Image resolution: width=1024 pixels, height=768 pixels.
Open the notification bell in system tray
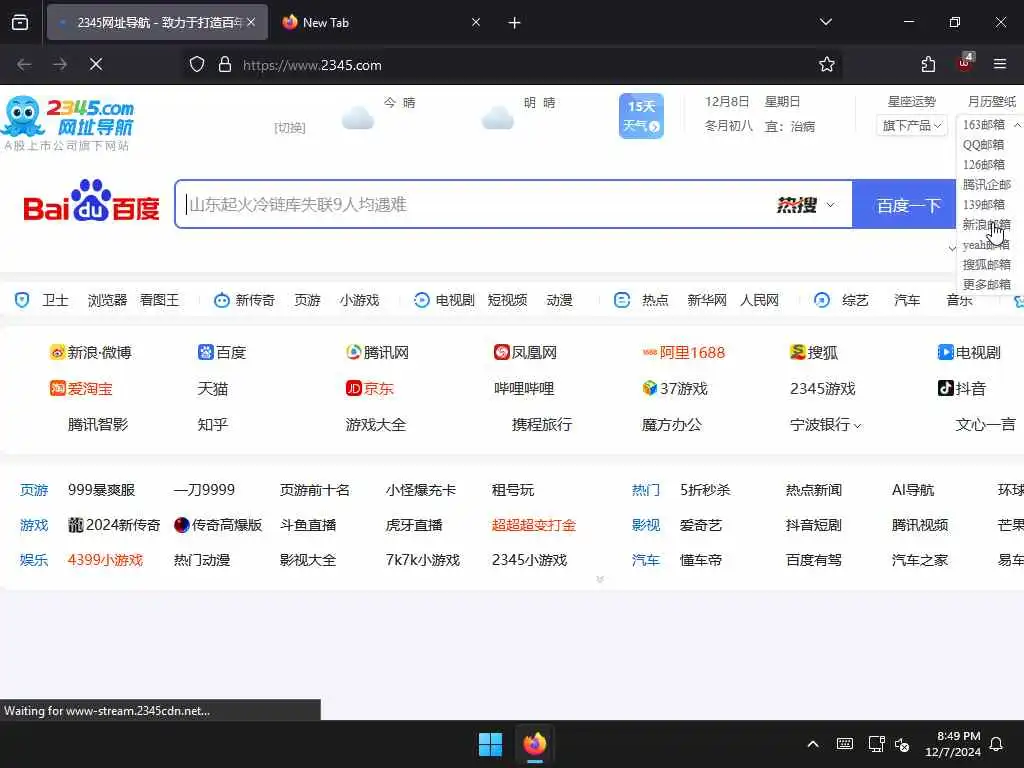tap(996, 744)
